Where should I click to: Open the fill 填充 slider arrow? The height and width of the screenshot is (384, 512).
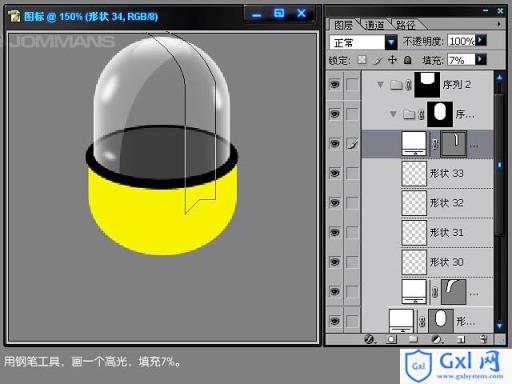(x=481, y=60)
